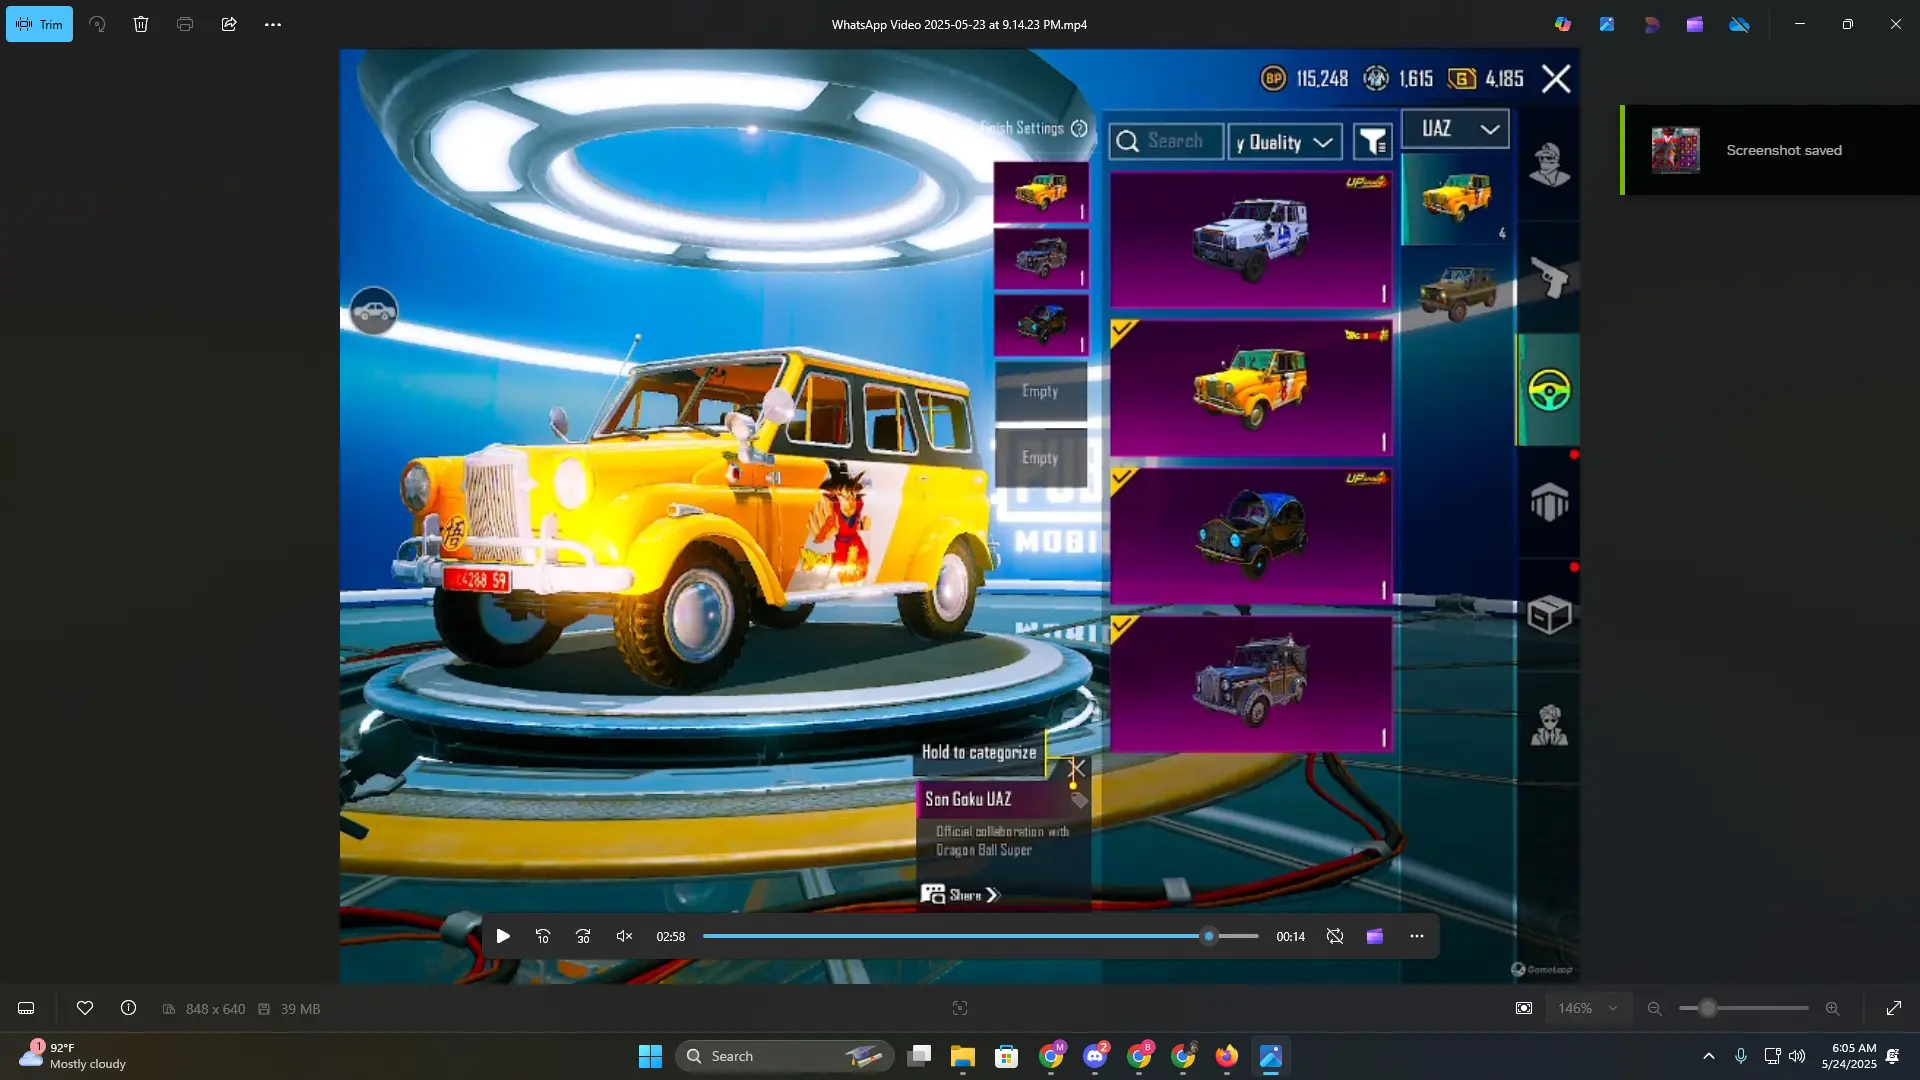Click the volume speaker tray icon

pos(1797,1056)
